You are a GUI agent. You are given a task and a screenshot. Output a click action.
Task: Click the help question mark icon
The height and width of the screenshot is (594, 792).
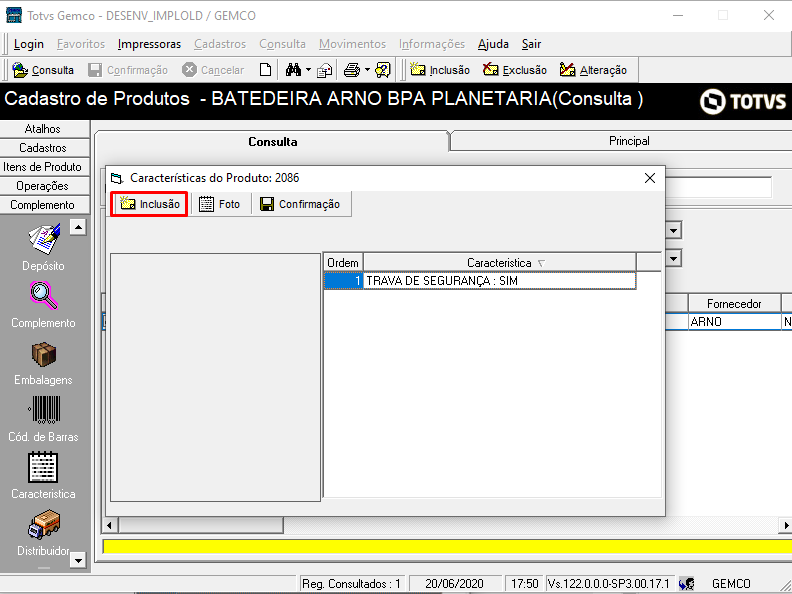coord(383,70)
